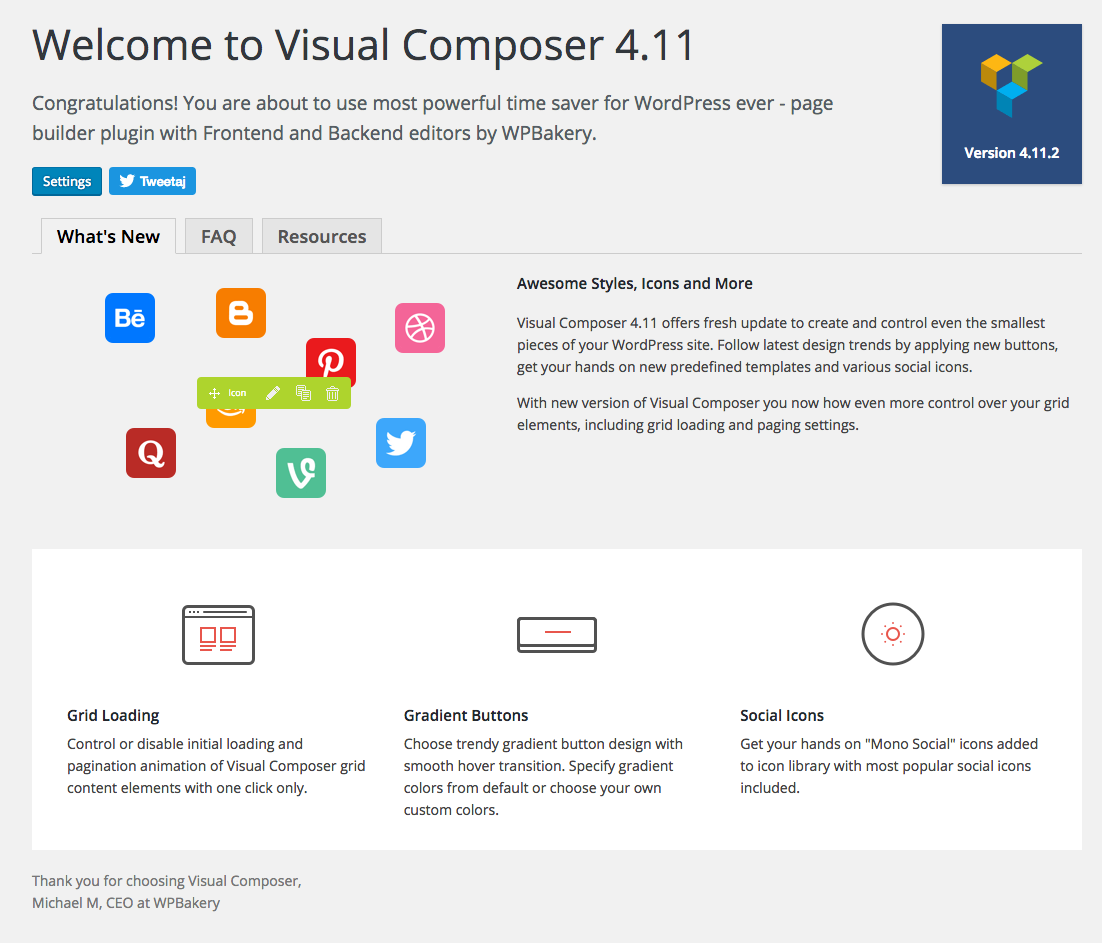Click the Behance social icon

[130, 318]
